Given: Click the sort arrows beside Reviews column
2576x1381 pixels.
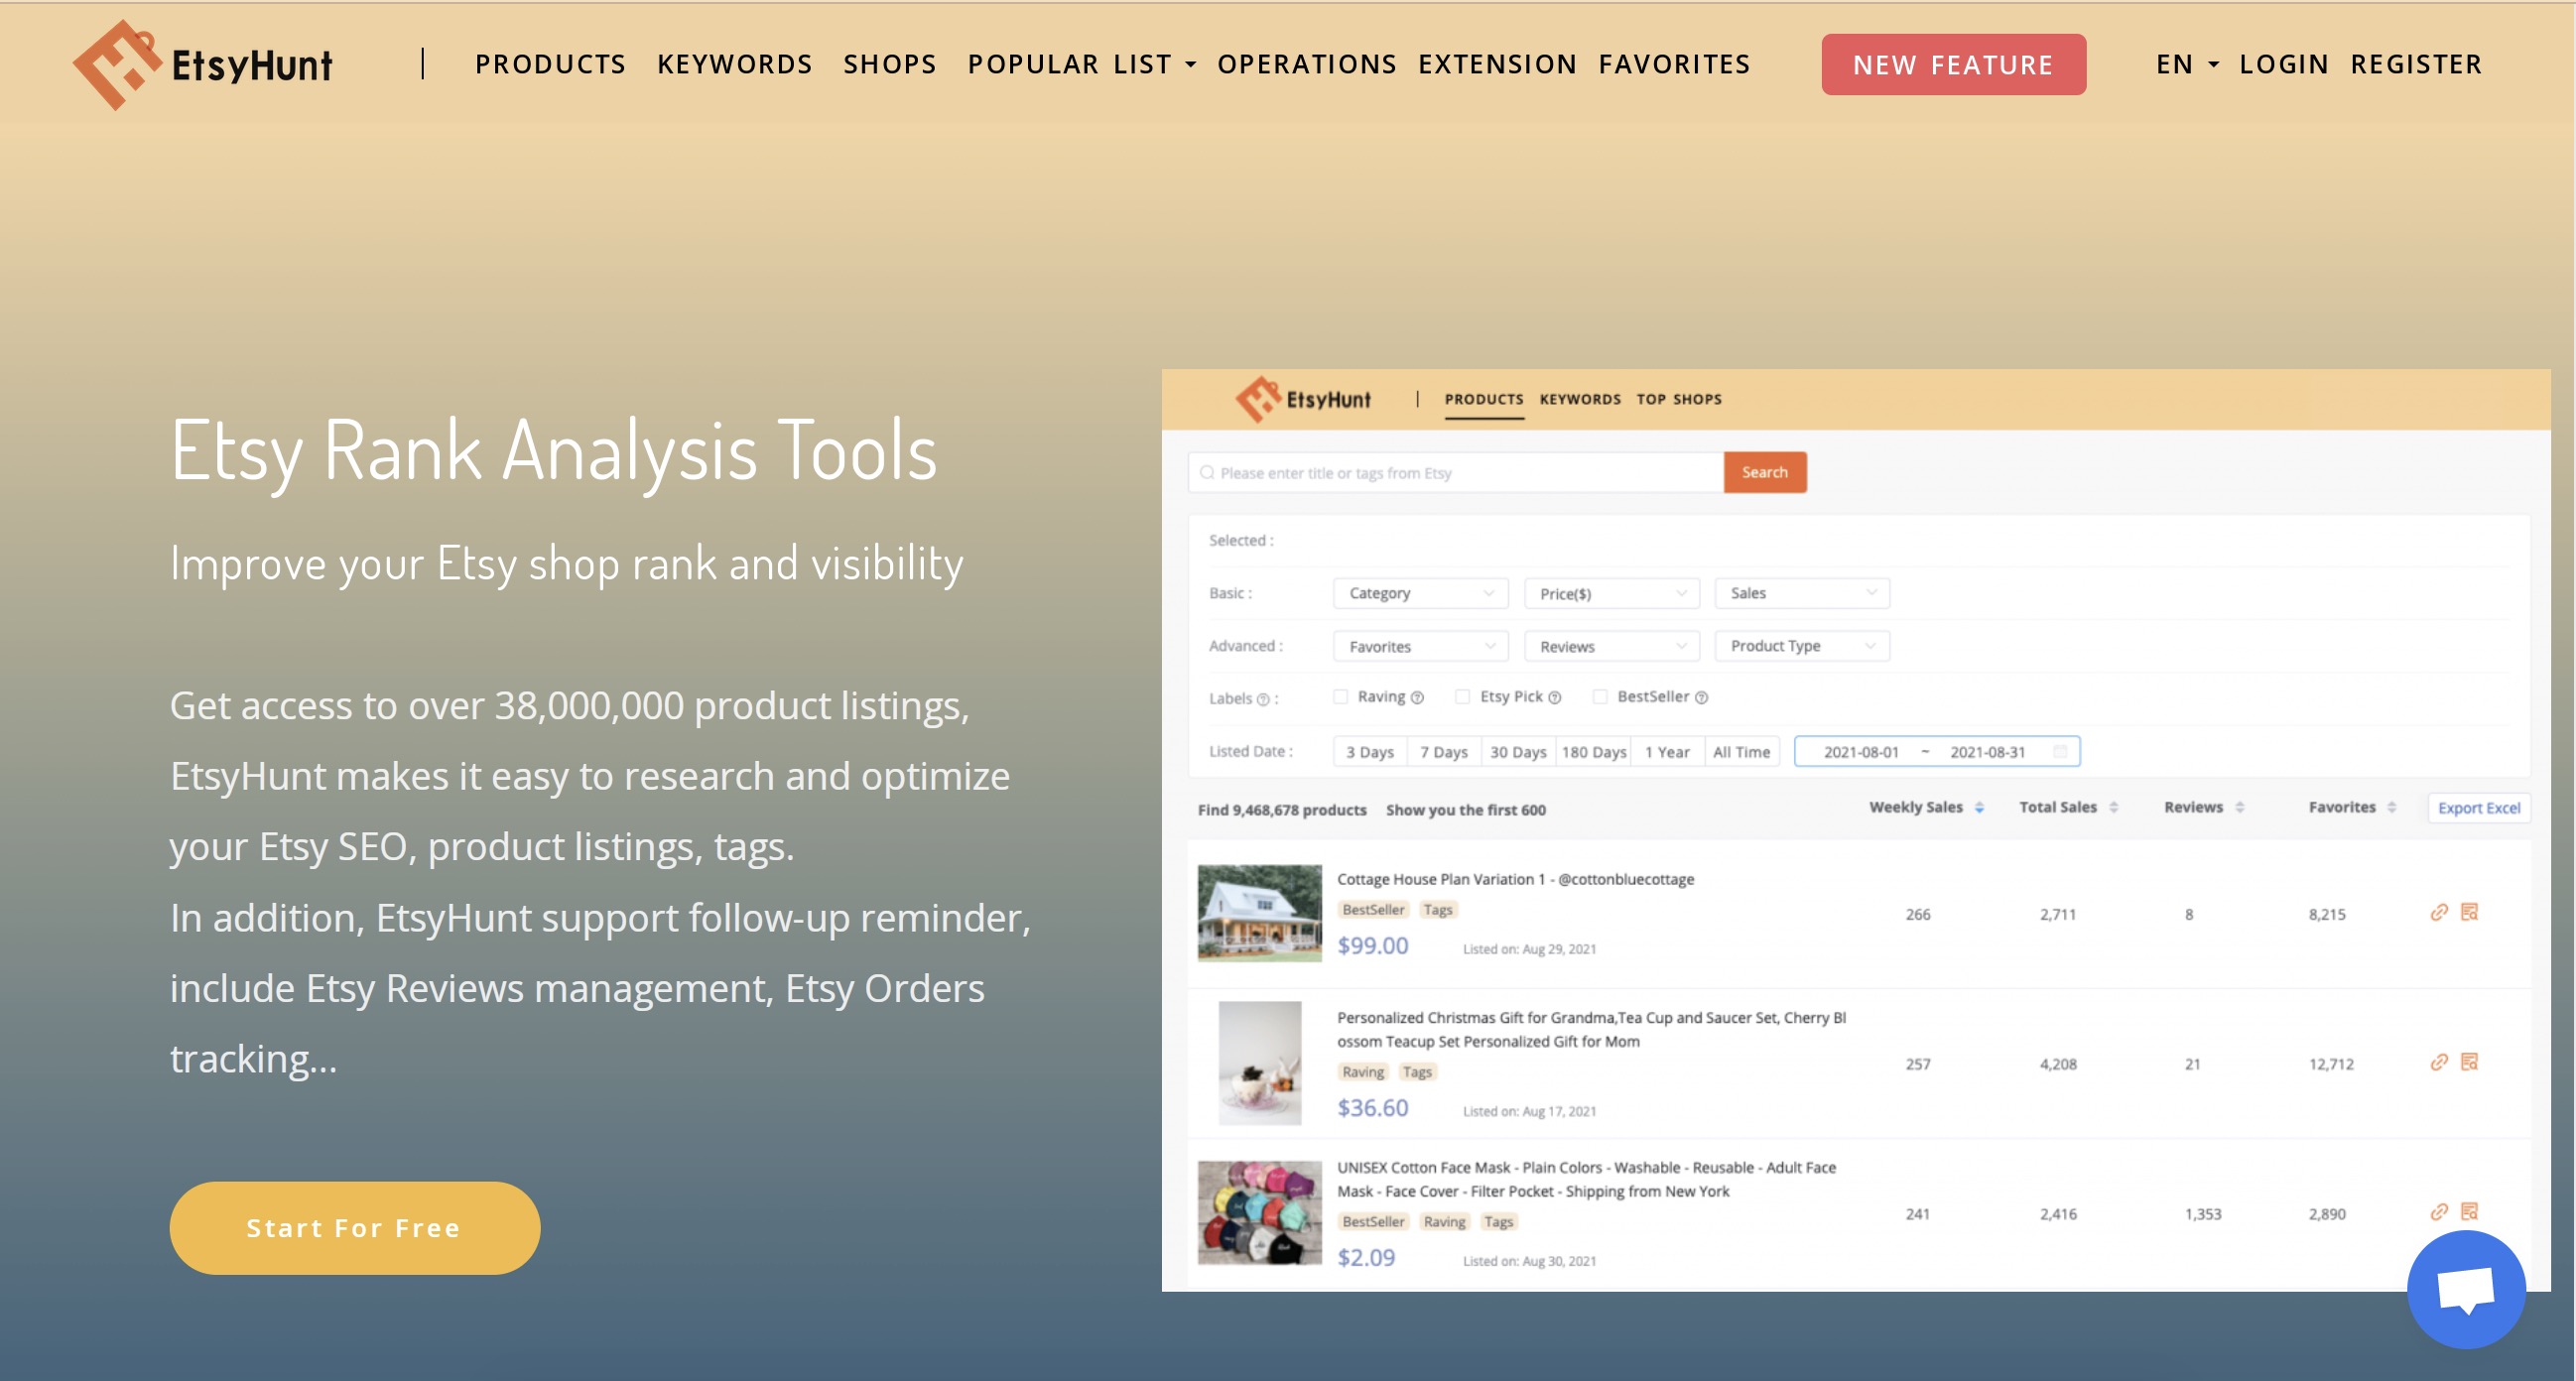Looking at the screenshot, I should coord(2239,808).
